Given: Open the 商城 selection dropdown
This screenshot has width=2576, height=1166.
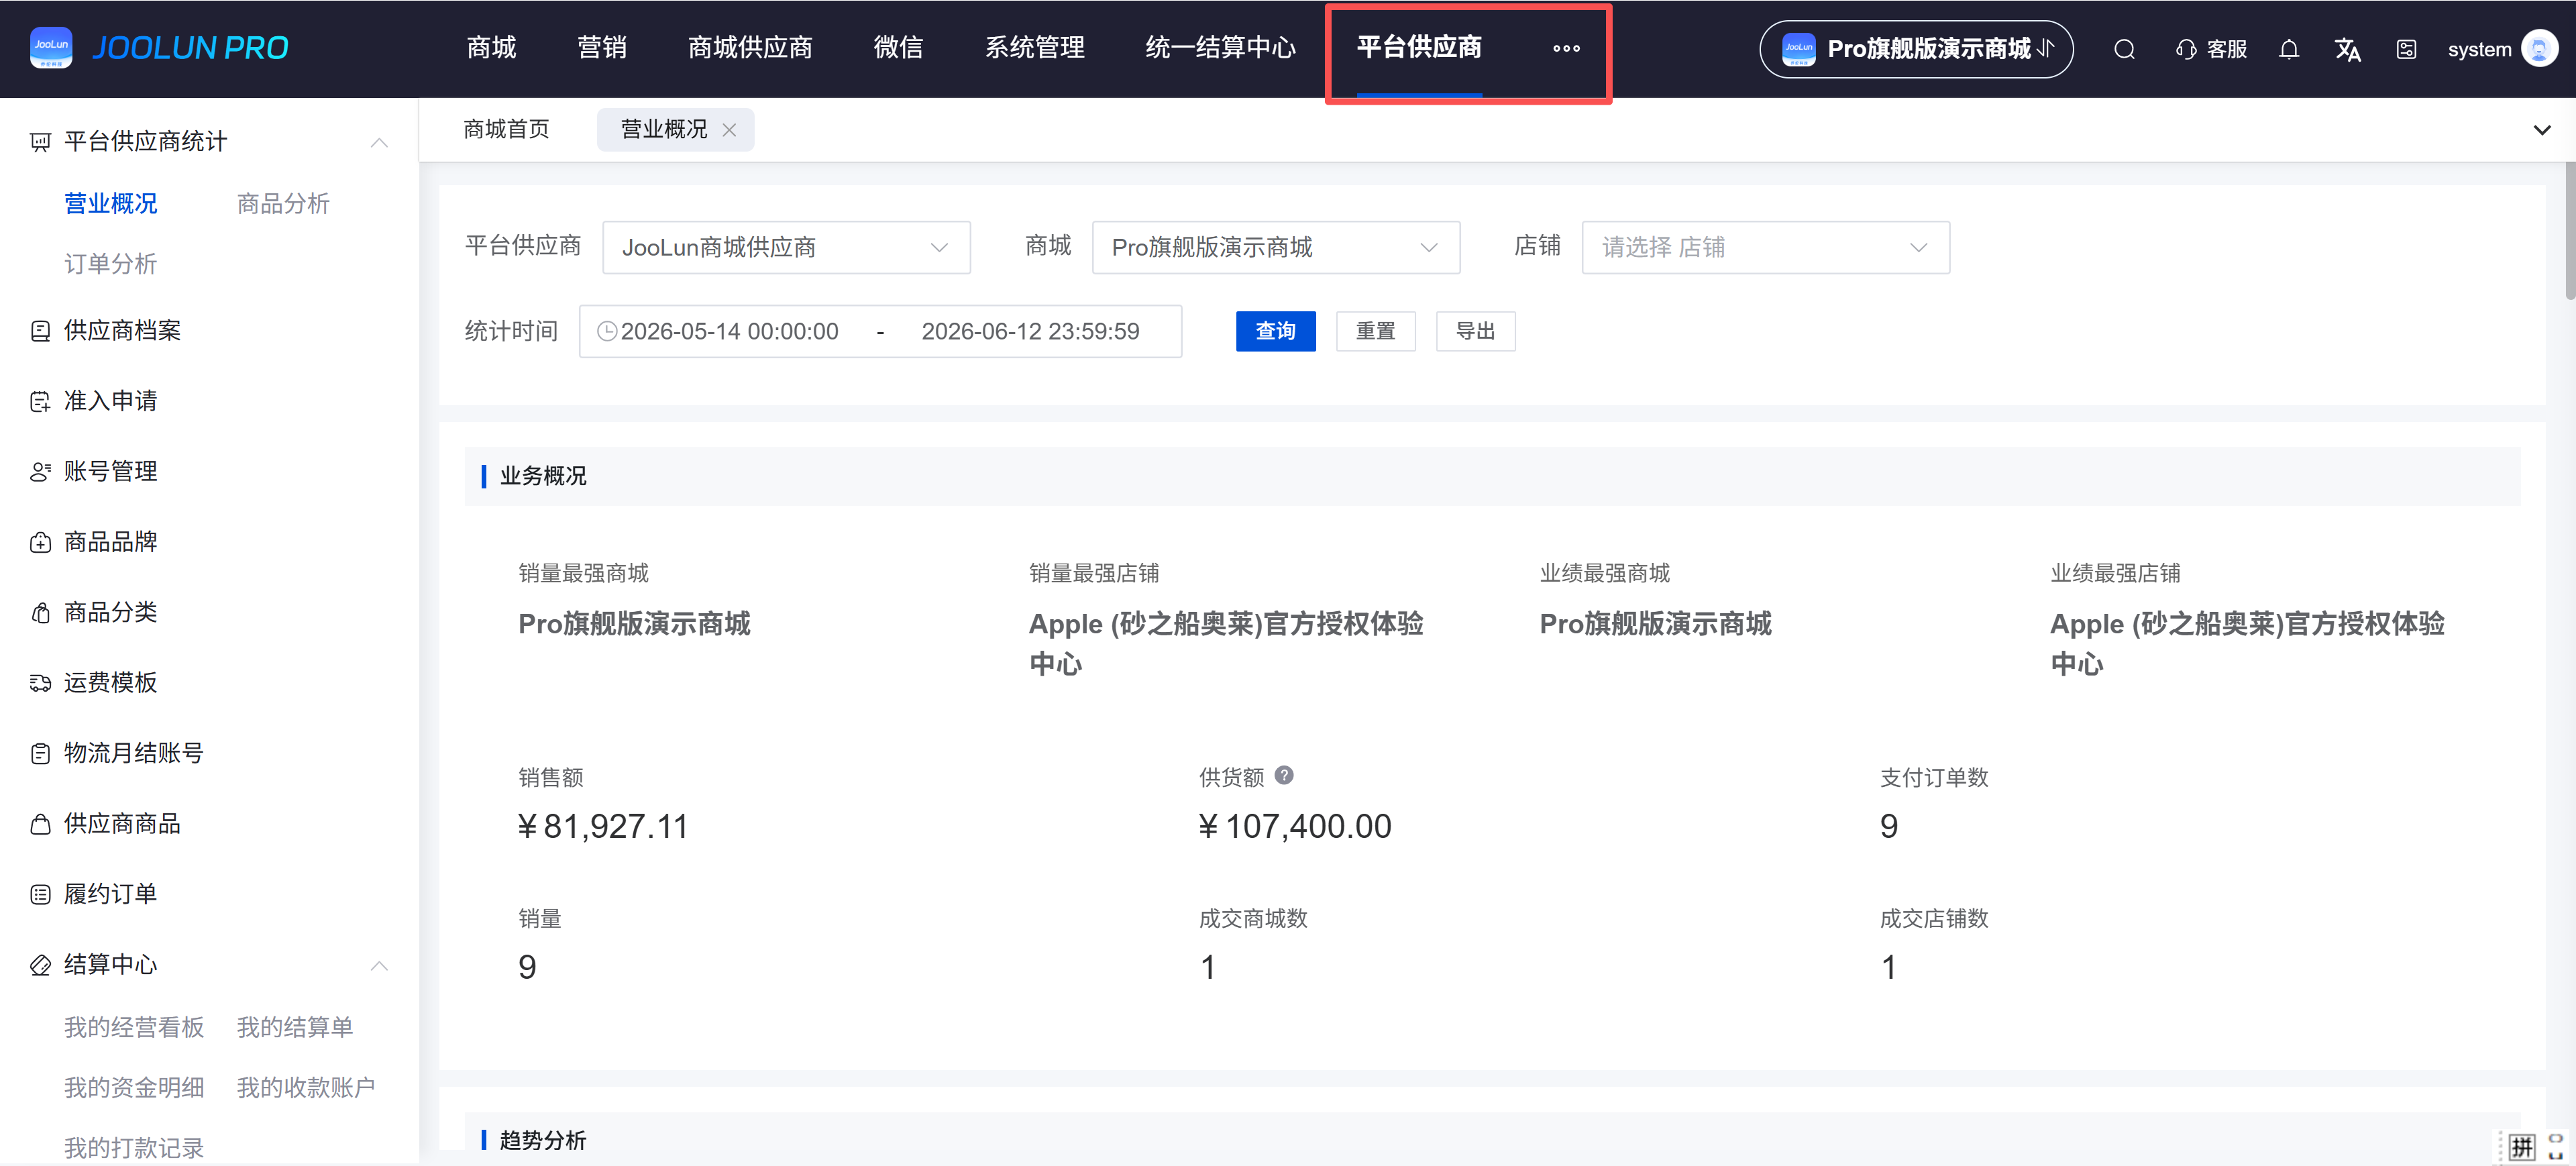Looking at the screenshot, I should [1275, 247].
